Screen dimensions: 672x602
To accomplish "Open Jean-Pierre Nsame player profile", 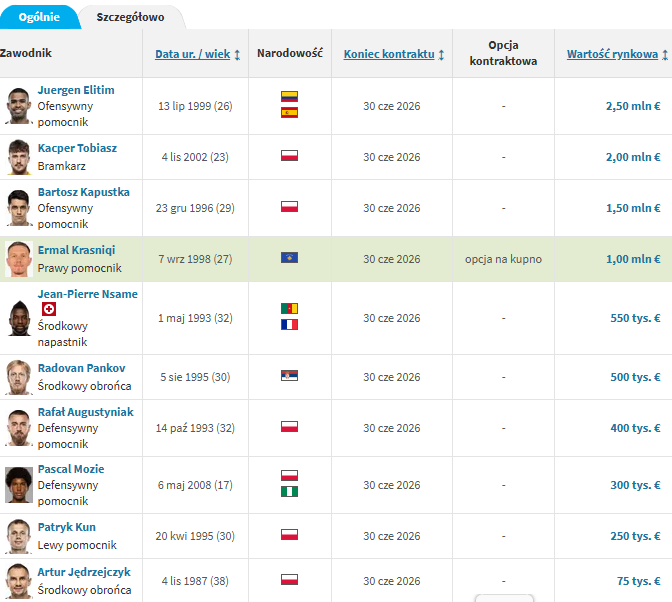I will point(87,294).
